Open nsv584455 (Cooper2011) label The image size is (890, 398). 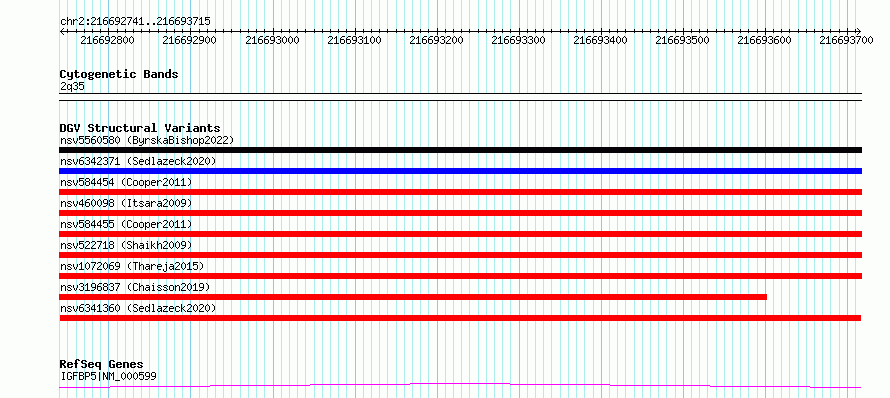pos(126,224)
